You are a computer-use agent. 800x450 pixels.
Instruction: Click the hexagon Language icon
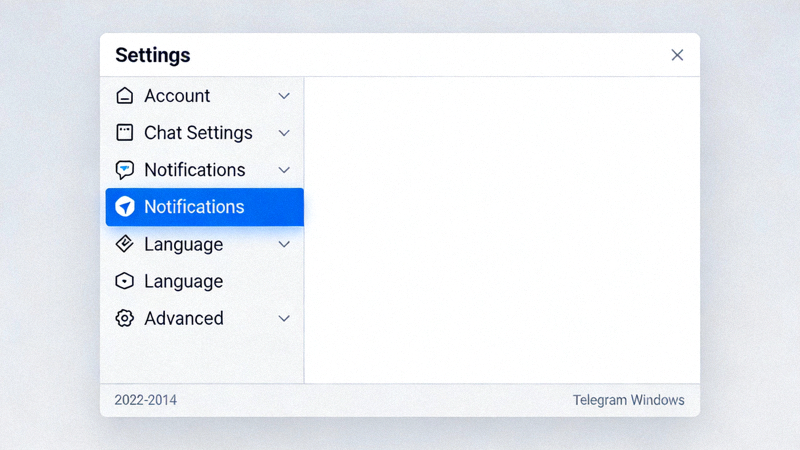click(x=124, y=281)
